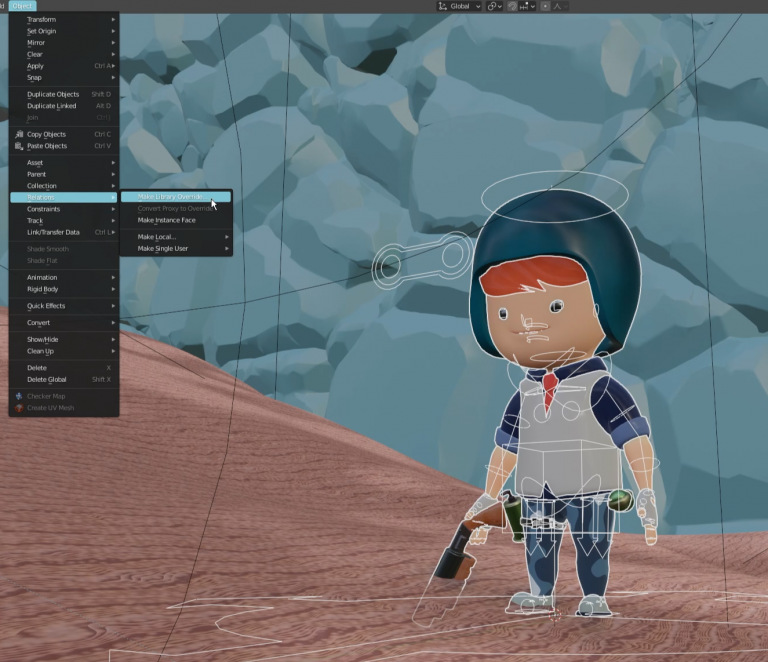Screen dimensions: 768x662
Task: Open the Object menu in header
Action: (23, 6)
